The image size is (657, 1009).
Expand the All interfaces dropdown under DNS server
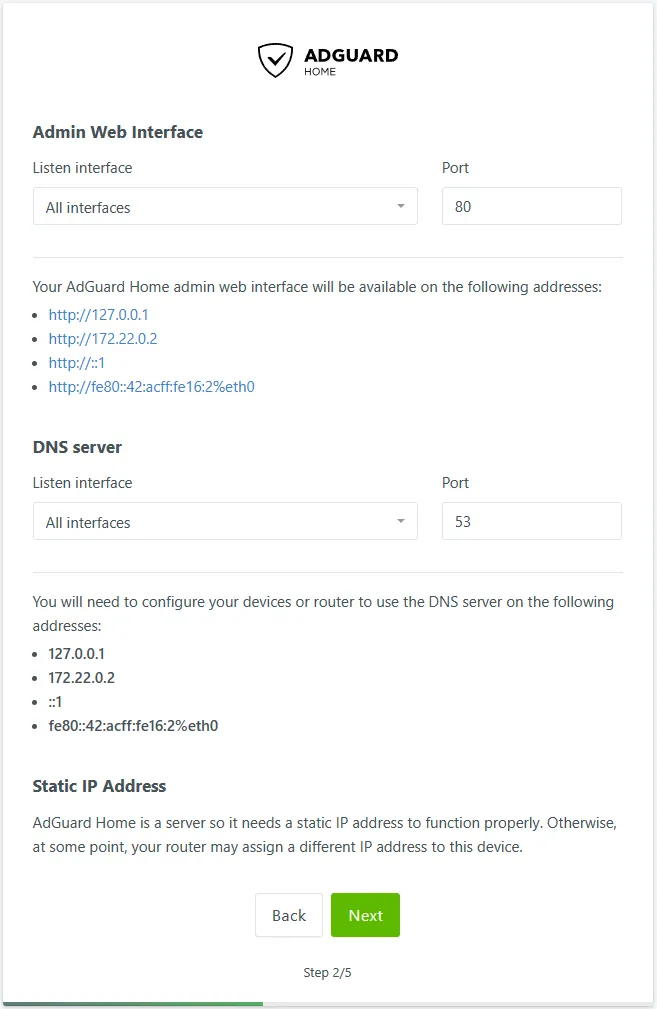[x=225, y=521]
